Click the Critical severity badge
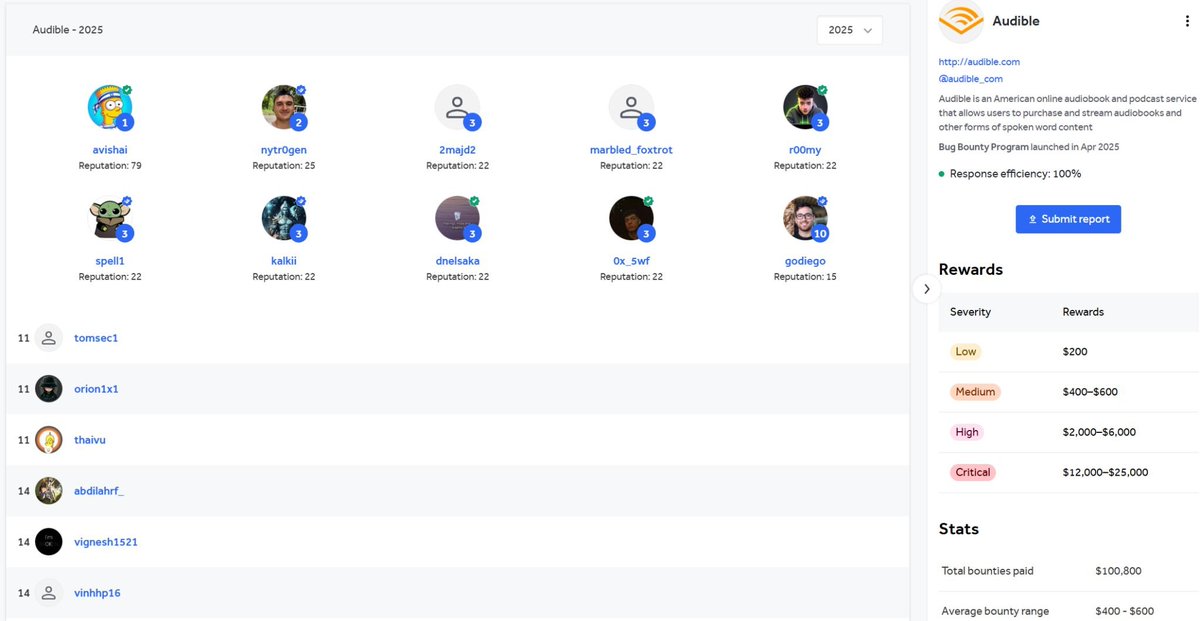The image size is (1200, 621). pyautogui.click(x=973, y=472)
